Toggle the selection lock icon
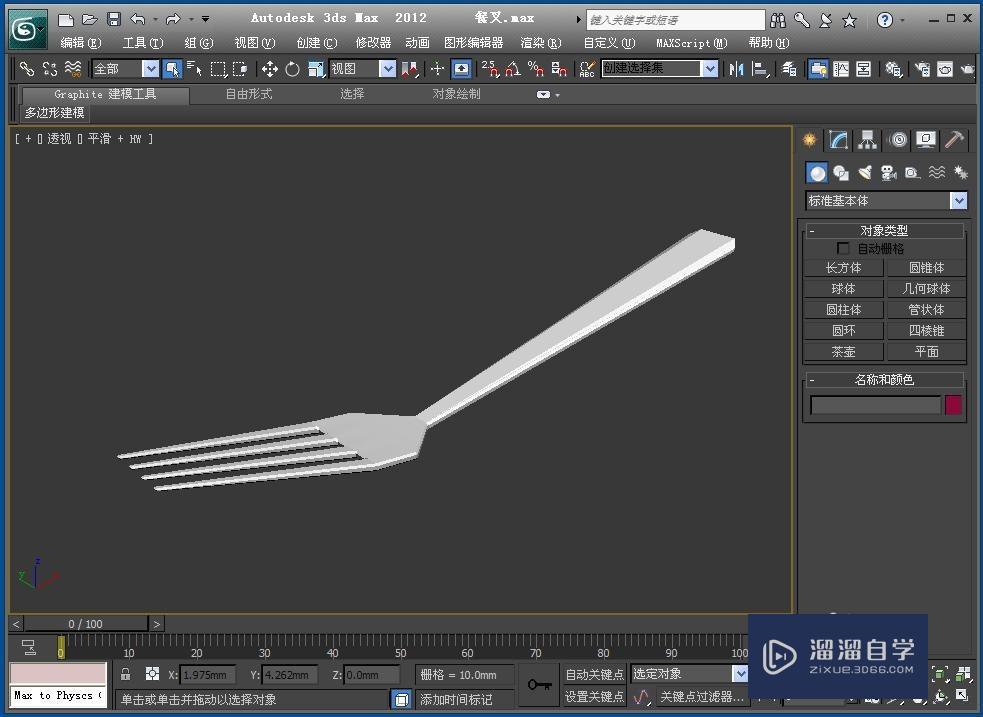The image size is (983, 717). (126, 674)
